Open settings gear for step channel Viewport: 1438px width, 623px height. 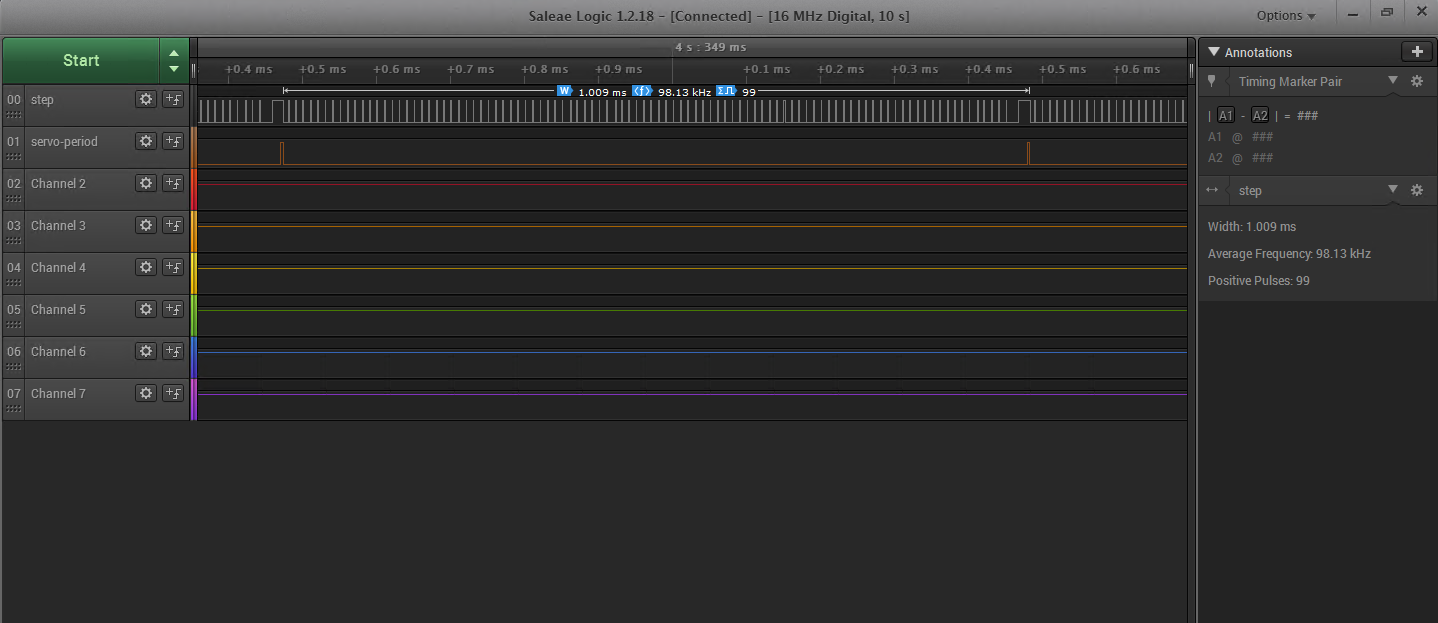[x=146, y=99]
